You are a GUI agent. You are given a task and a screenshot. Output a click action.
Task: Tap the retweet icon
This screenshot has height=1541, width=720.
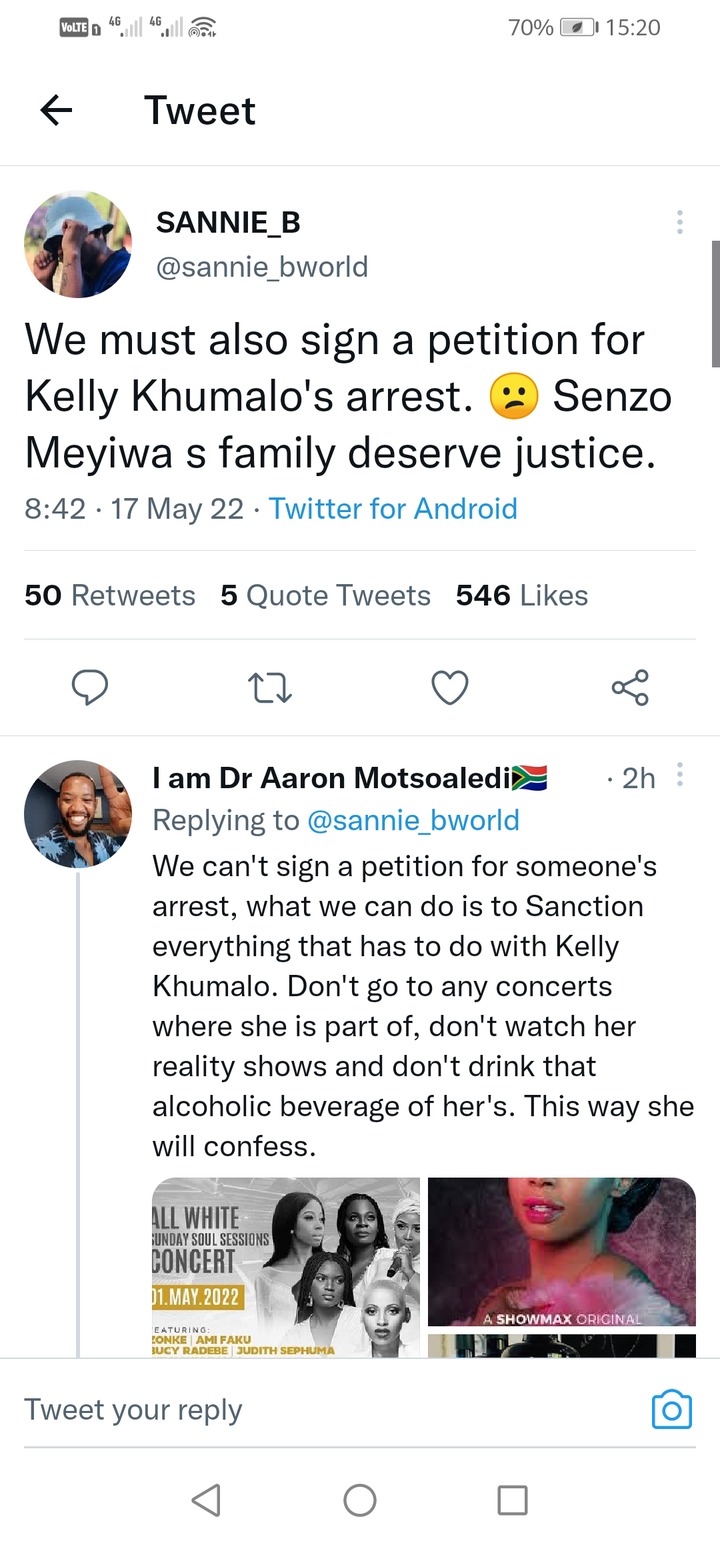pos(270,688)
